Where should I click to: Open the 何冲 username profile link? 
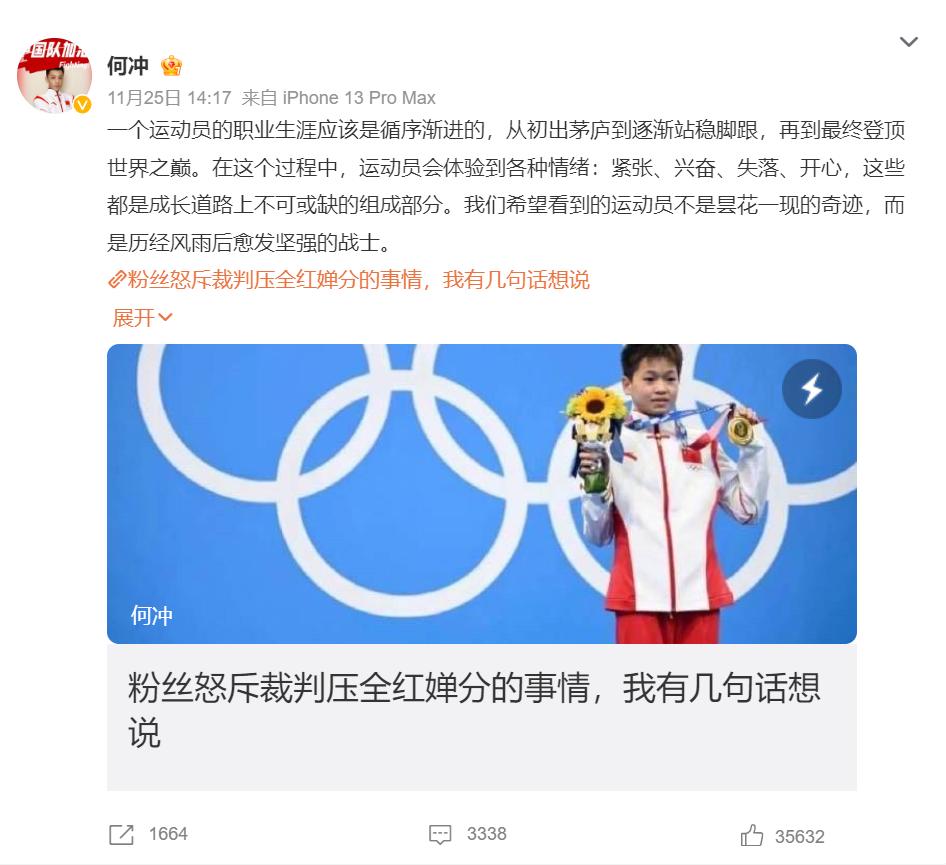pyautogui.click(x=128, y=66)
